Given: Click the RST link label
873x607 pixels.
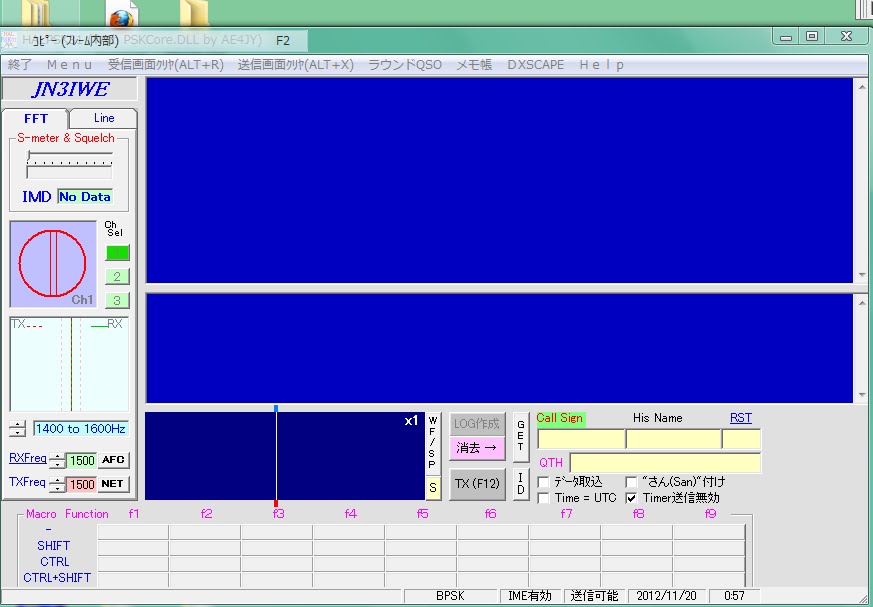Looking at the screenshot, I should point(740,418).
